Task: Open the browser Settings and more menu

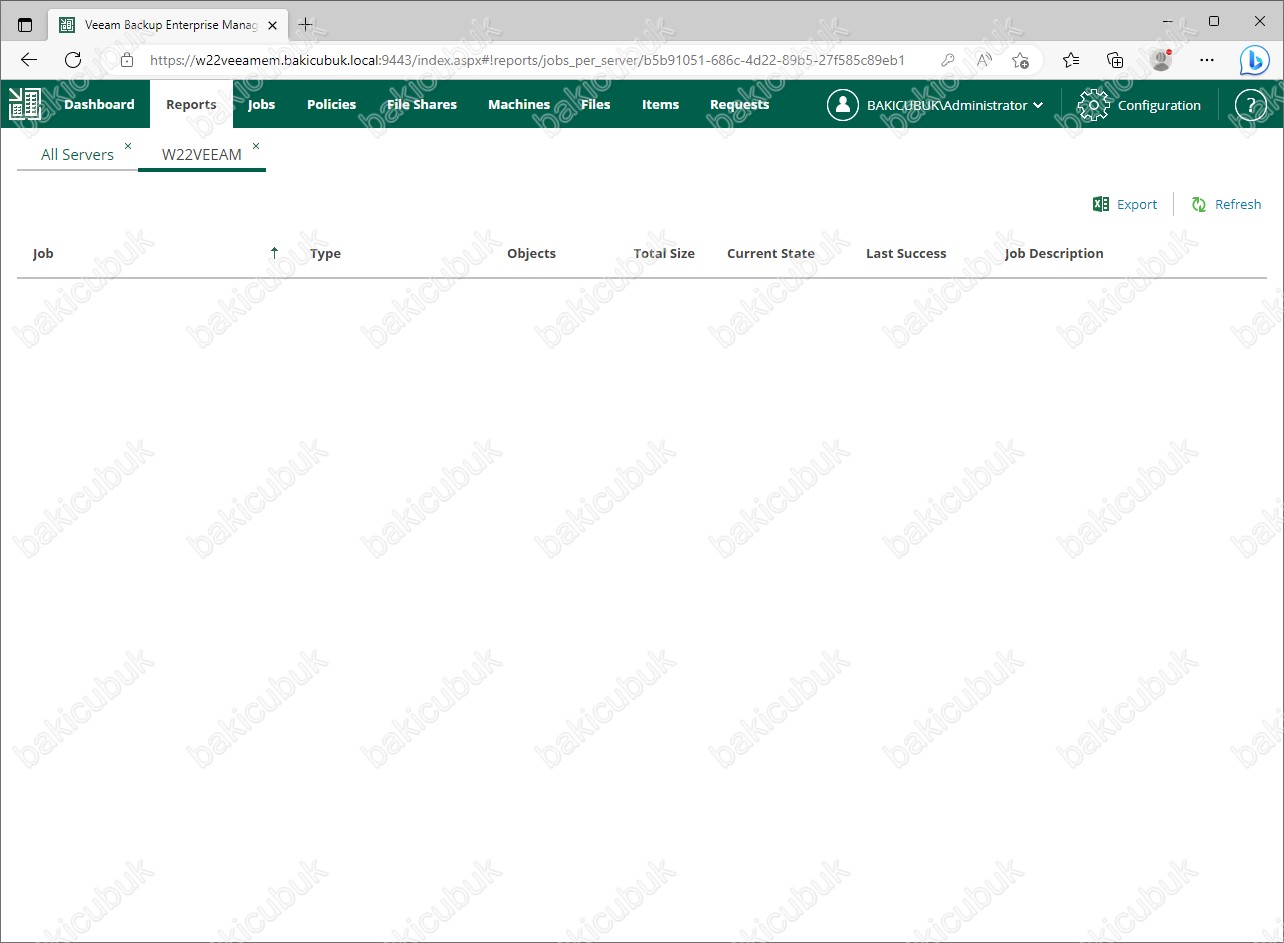Action: tap(1206, 60)
